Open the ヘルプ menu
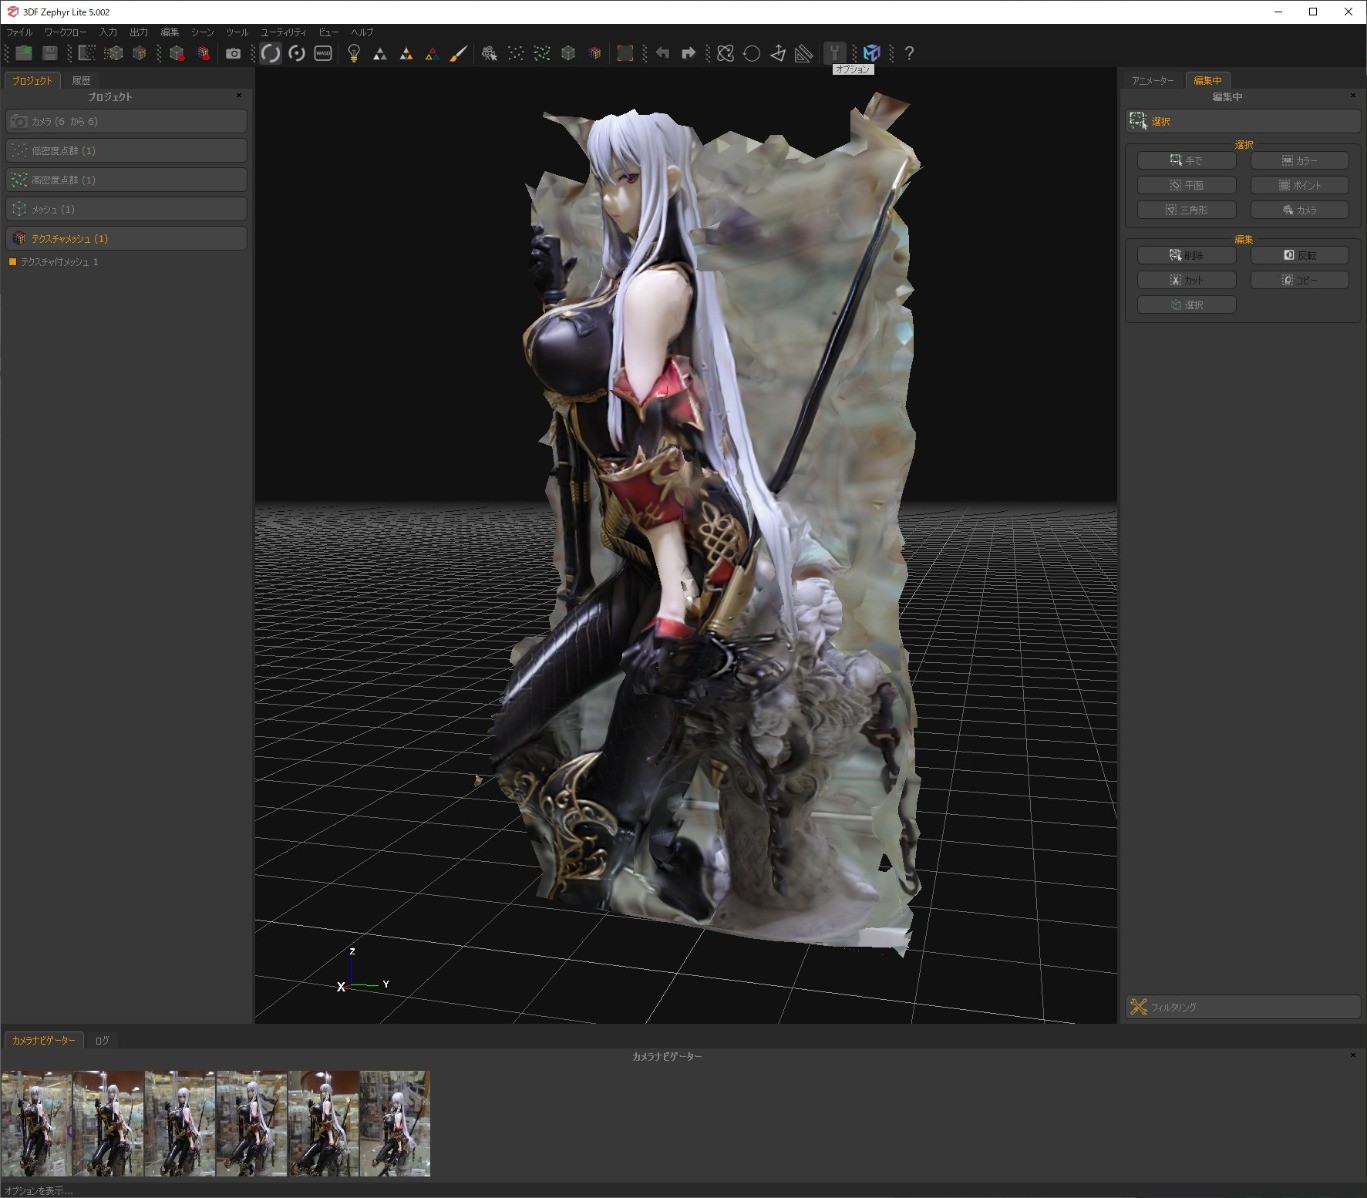Screen dimensions: 1367x1198 tap(362, 32)
